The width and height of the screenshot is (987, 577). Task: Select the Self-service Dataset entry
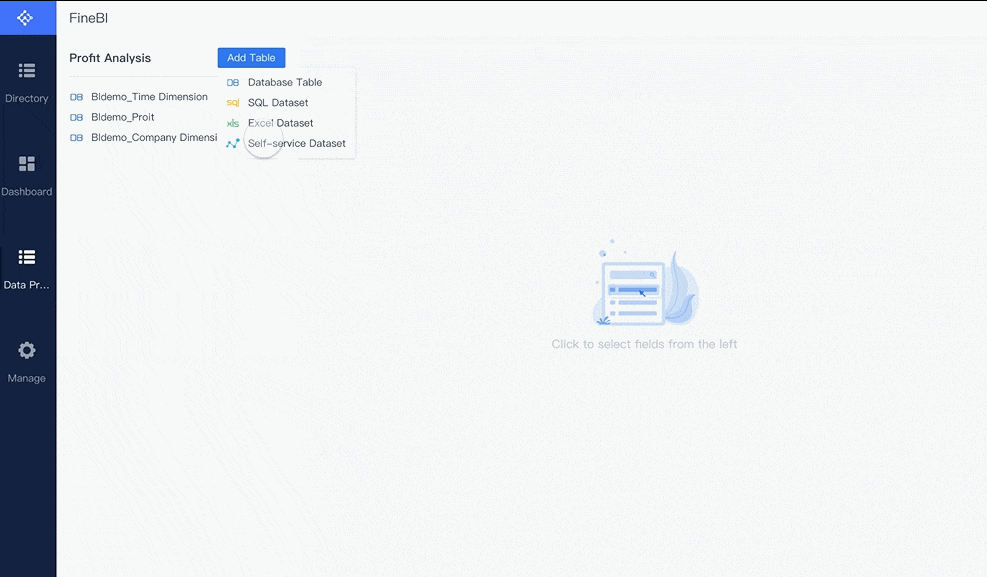click(296, 143)
